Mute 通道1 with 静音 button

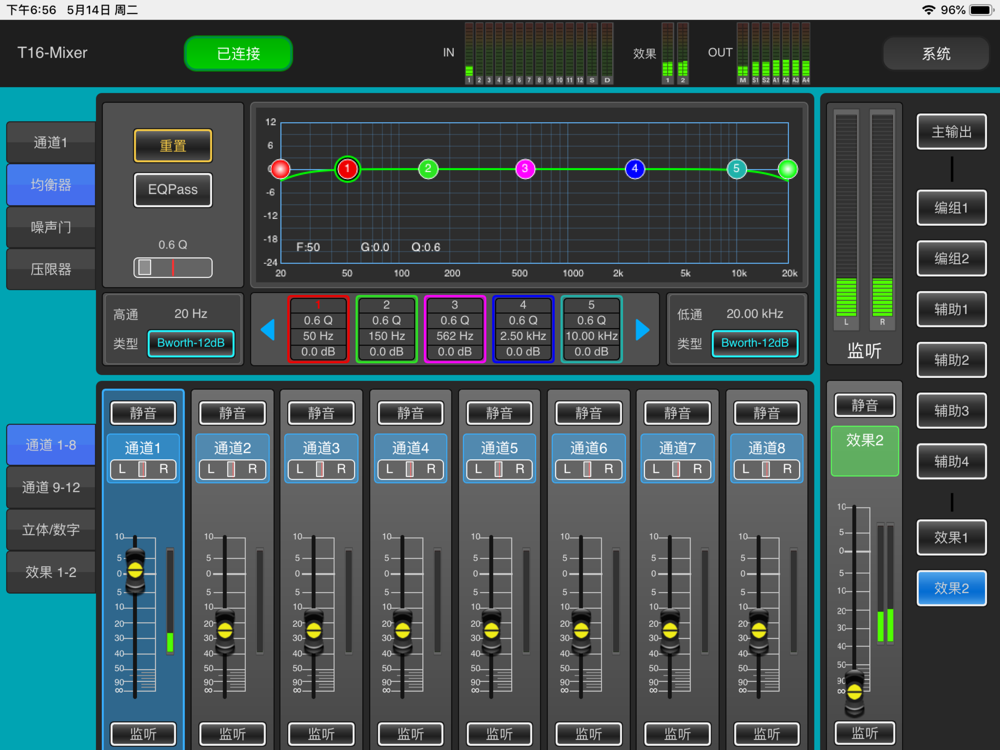click(143, 413)
